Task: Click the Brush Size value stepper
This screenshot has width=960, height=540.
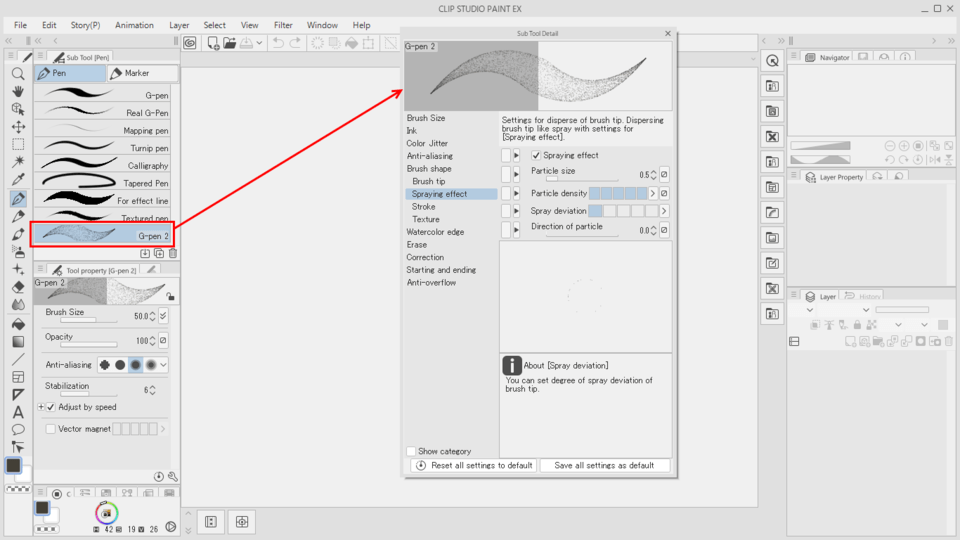Action: click(x=152, y=316)
